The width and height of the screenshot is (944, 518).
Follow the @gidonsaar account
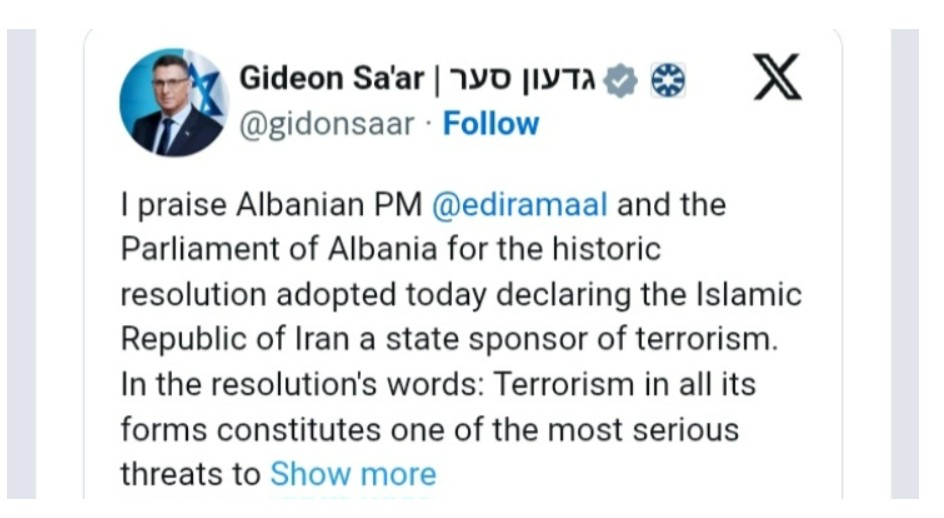click(x=490, y=124)
